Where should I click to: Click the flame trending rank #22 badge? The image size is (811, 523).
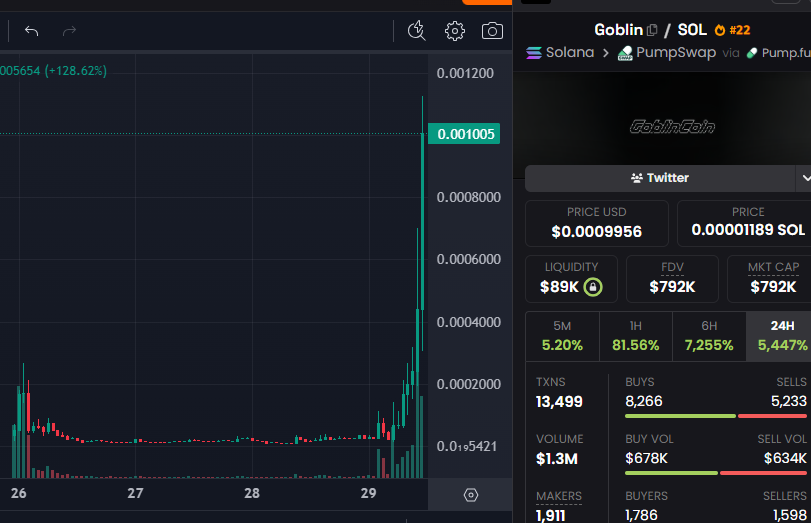tap(732, 30)
